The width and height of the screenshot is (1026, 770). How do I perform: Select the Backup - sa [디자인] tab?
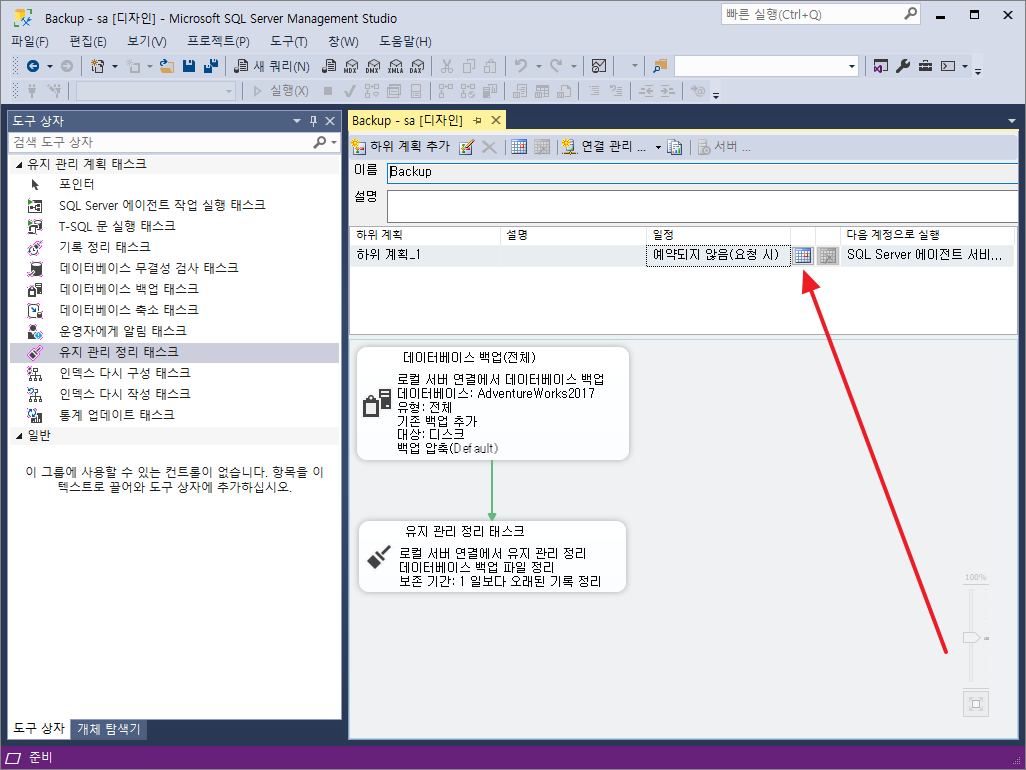pos(407,120)
